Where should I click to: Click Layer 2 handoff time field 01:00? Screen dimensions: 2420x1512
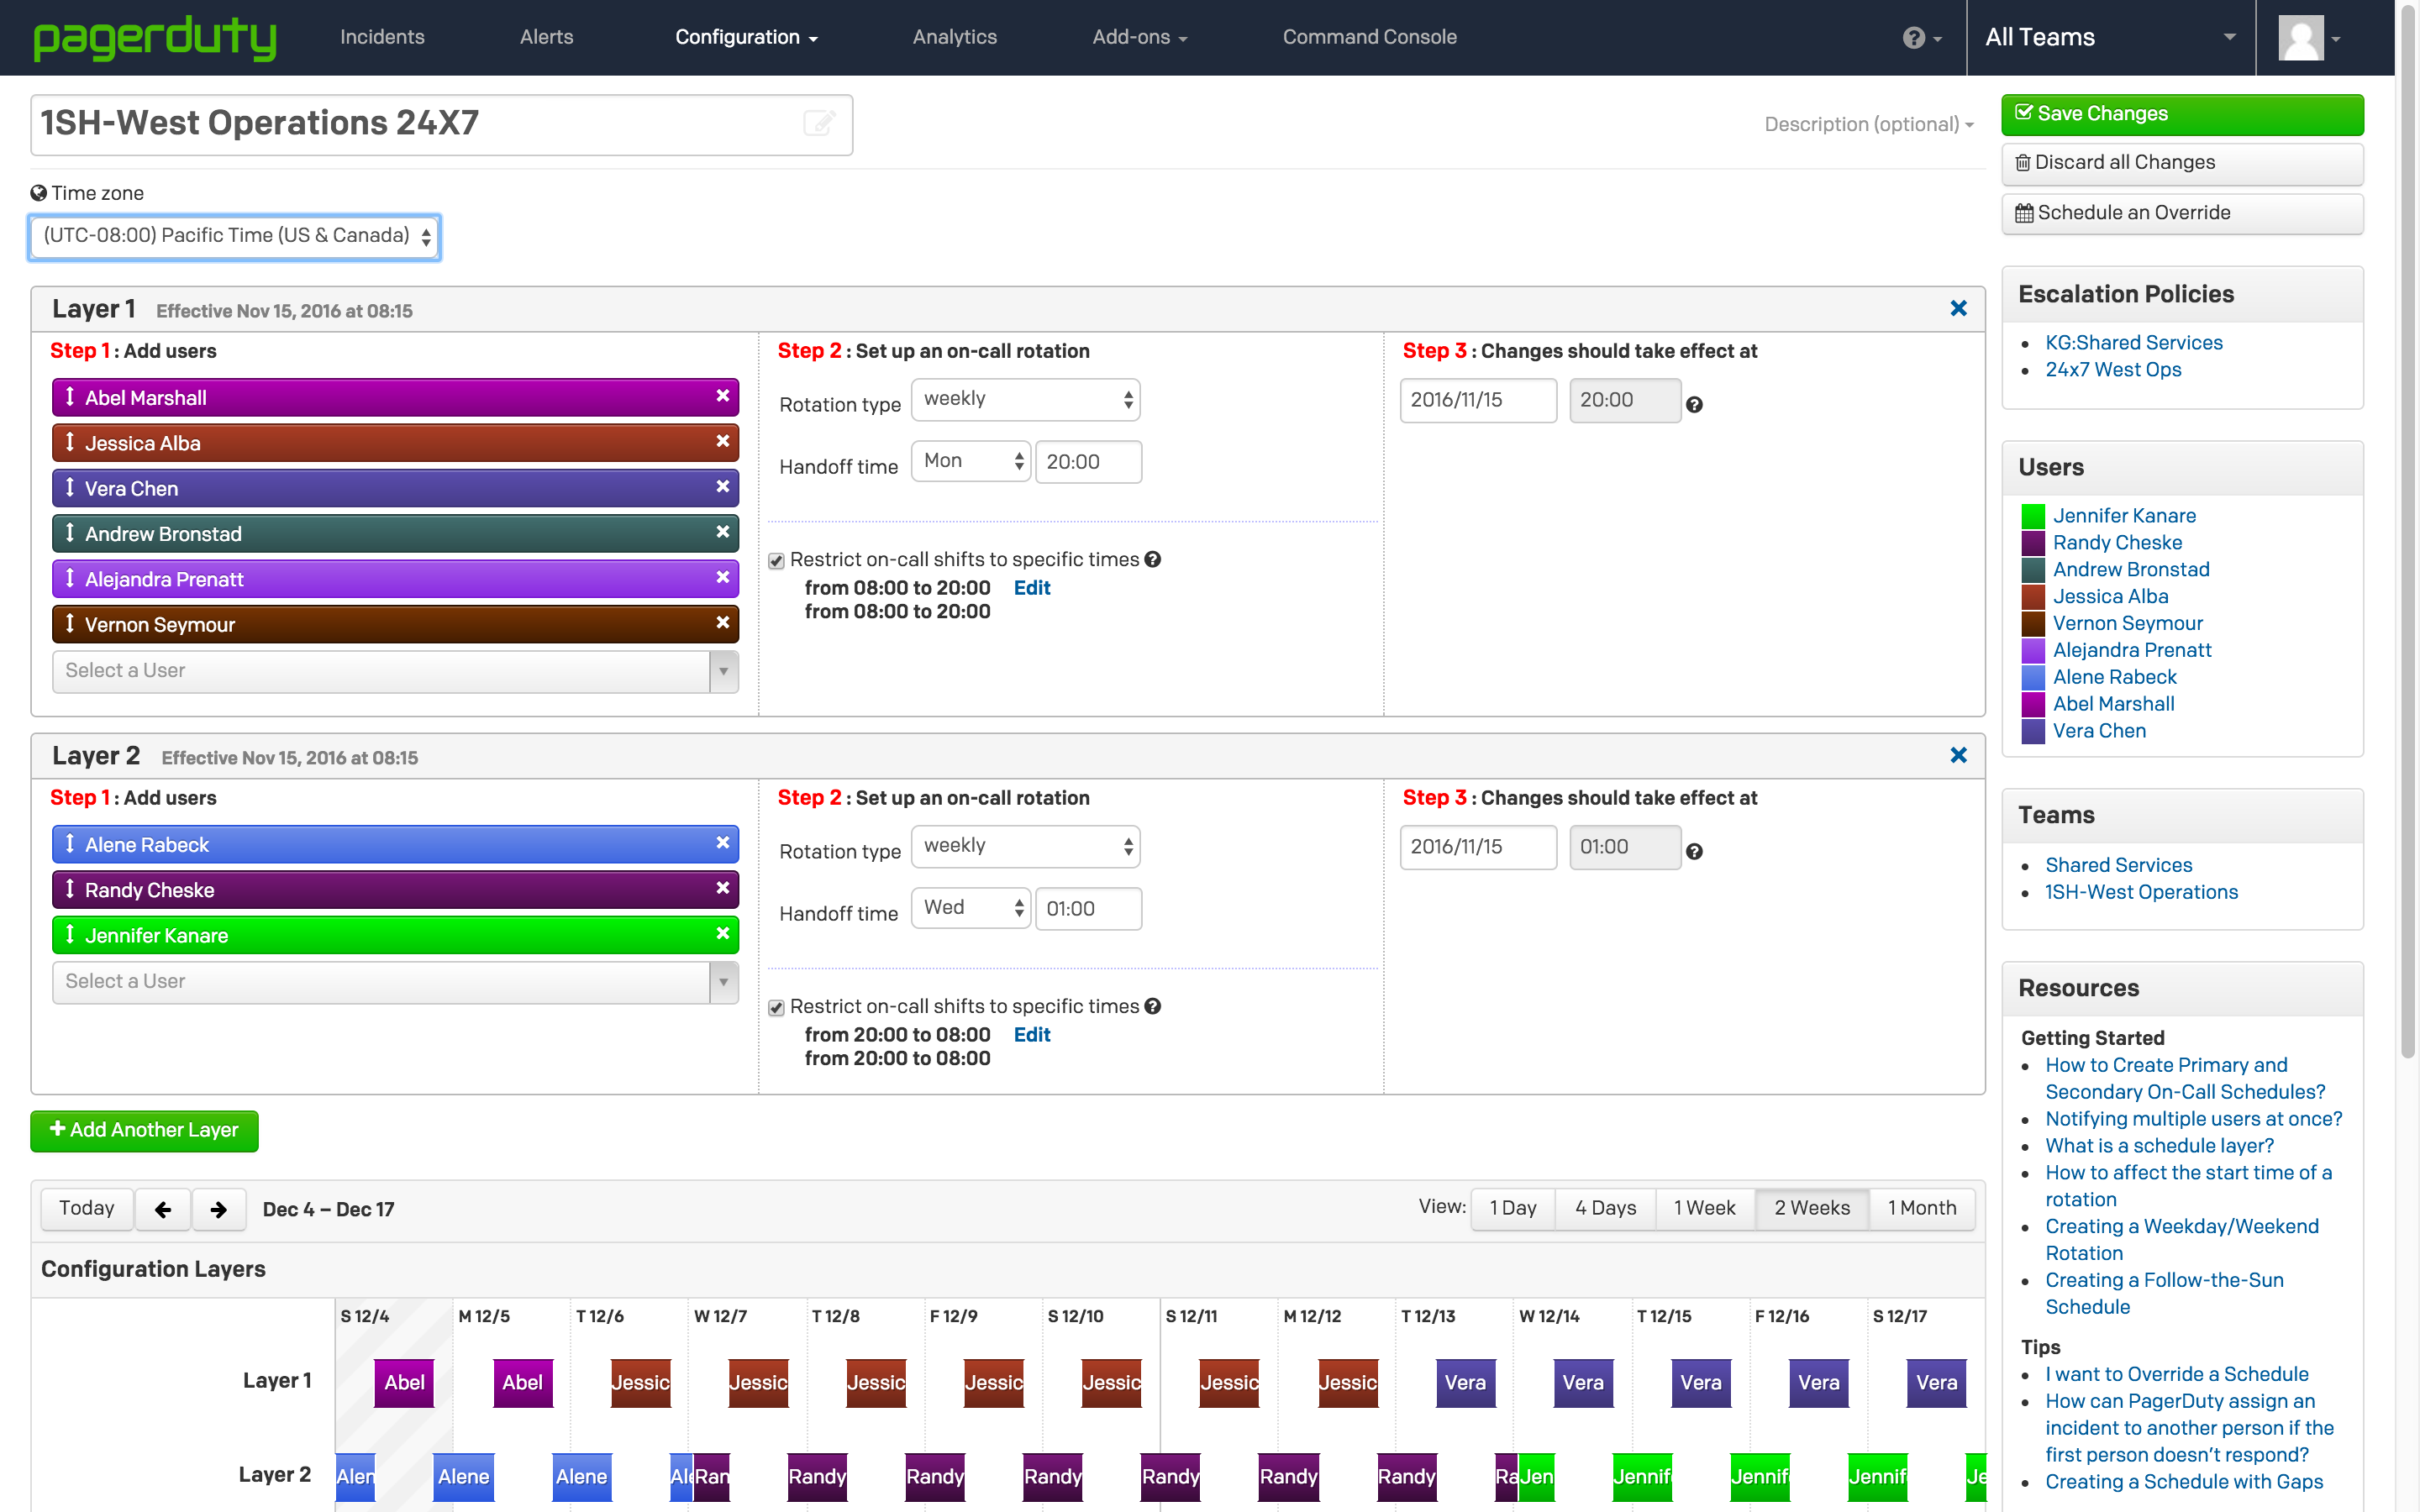click(1087, 909)
